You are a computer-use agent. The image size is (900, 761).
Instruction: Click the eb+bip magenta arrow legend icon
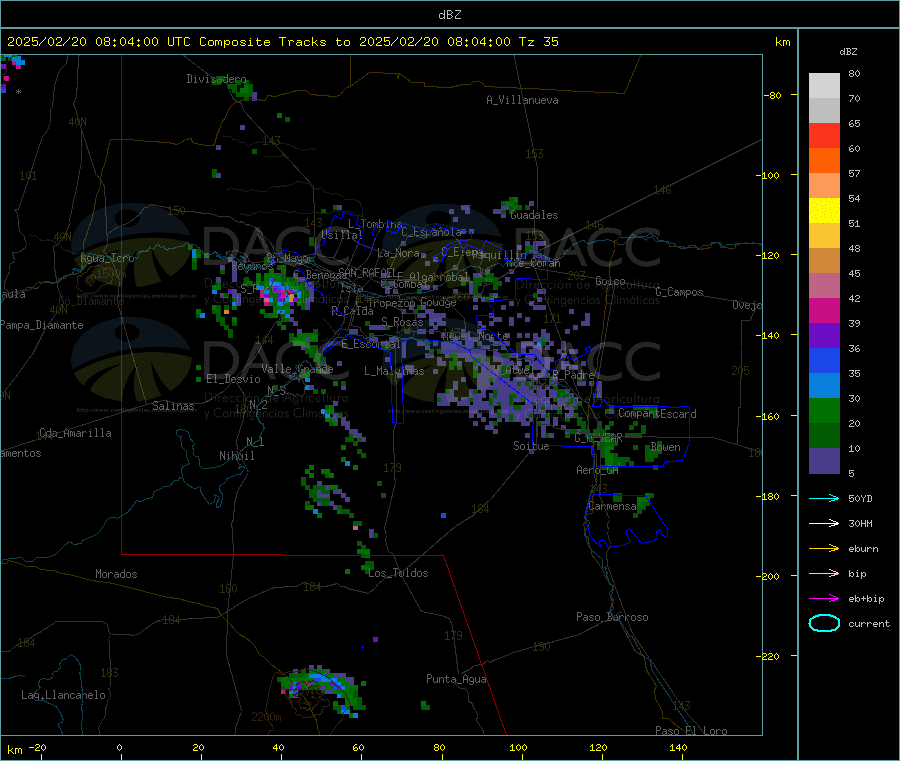tap(824, 598)
